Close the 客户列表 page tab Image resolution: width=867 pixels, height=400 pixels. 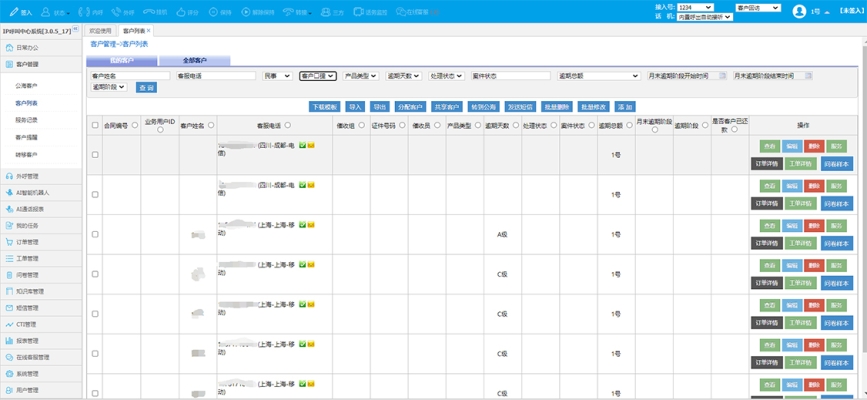149,31
